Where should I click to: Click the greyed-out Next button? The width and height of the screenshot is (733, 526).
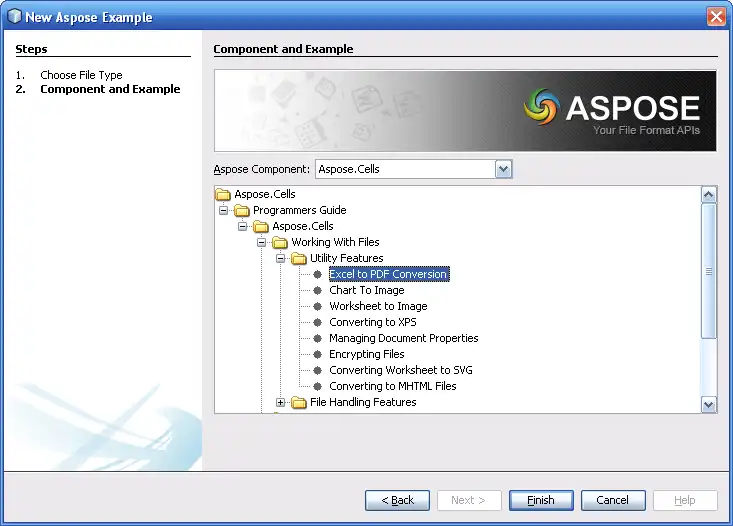click(x=469, y=500)
